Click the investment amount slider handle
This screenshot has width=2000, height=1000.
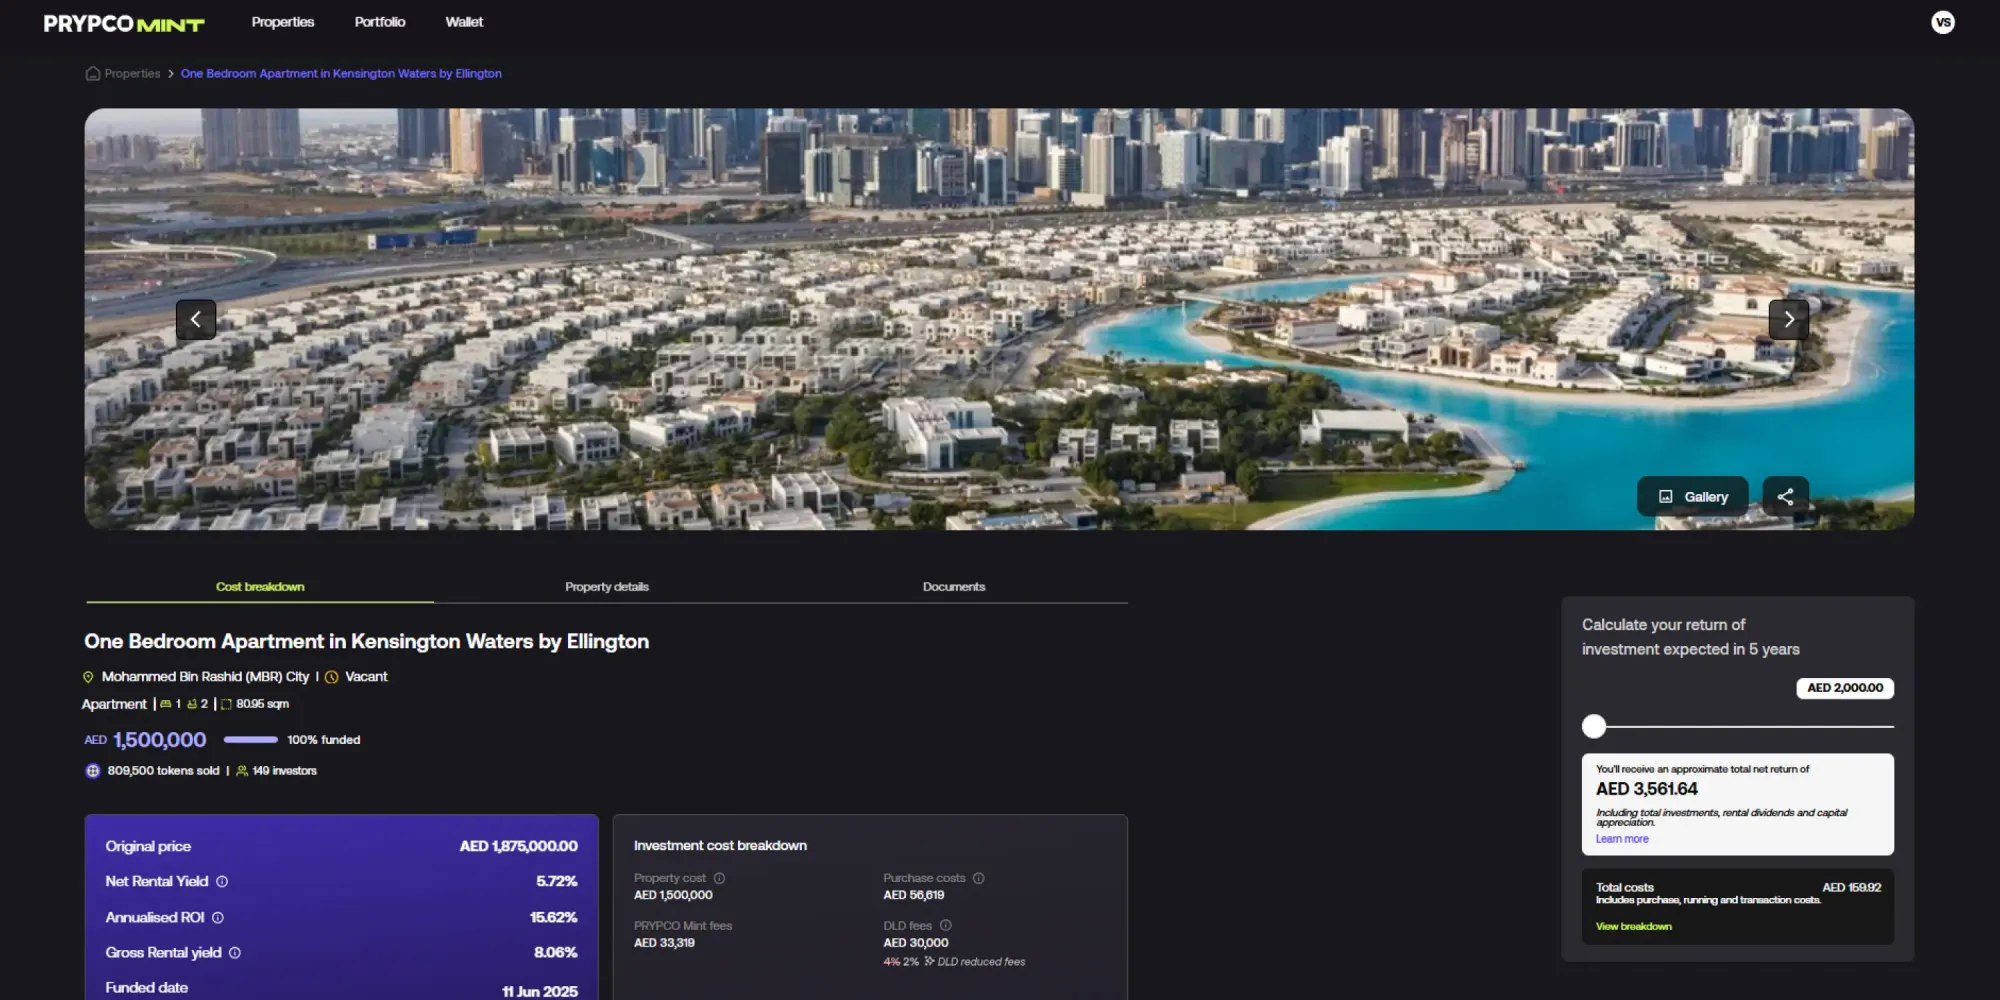[1595, 727]
